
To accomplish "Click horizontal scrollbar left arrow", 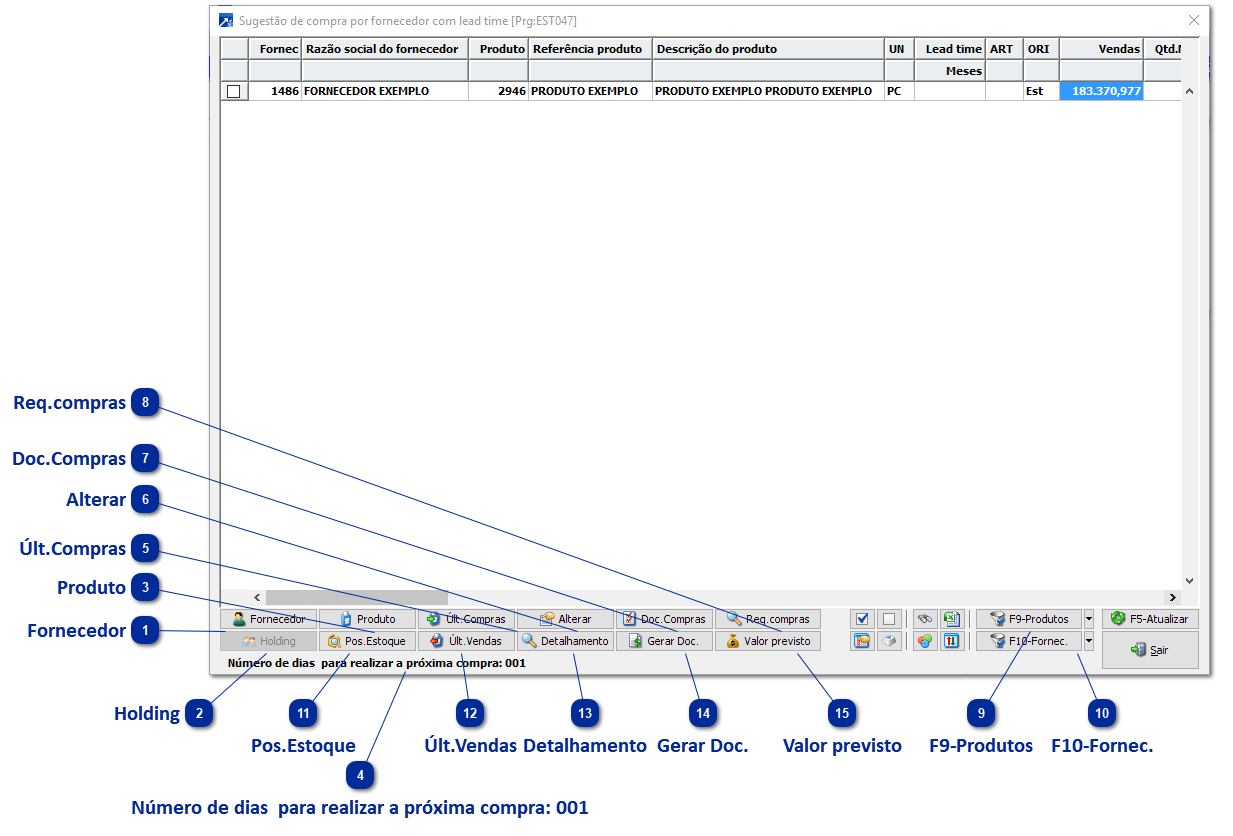I will tap(257, 597).
